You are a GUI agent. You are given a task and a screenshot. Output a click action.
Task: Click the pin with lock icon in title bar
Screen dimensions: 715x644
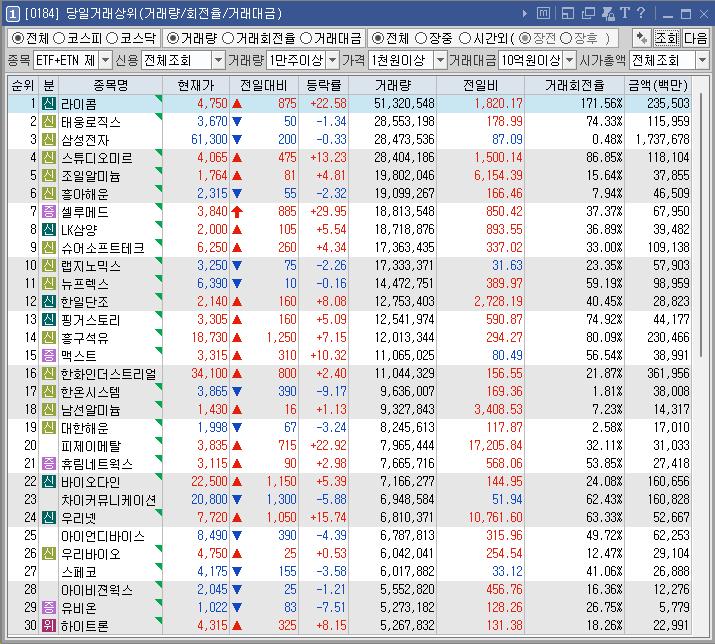tap(608, 13)
